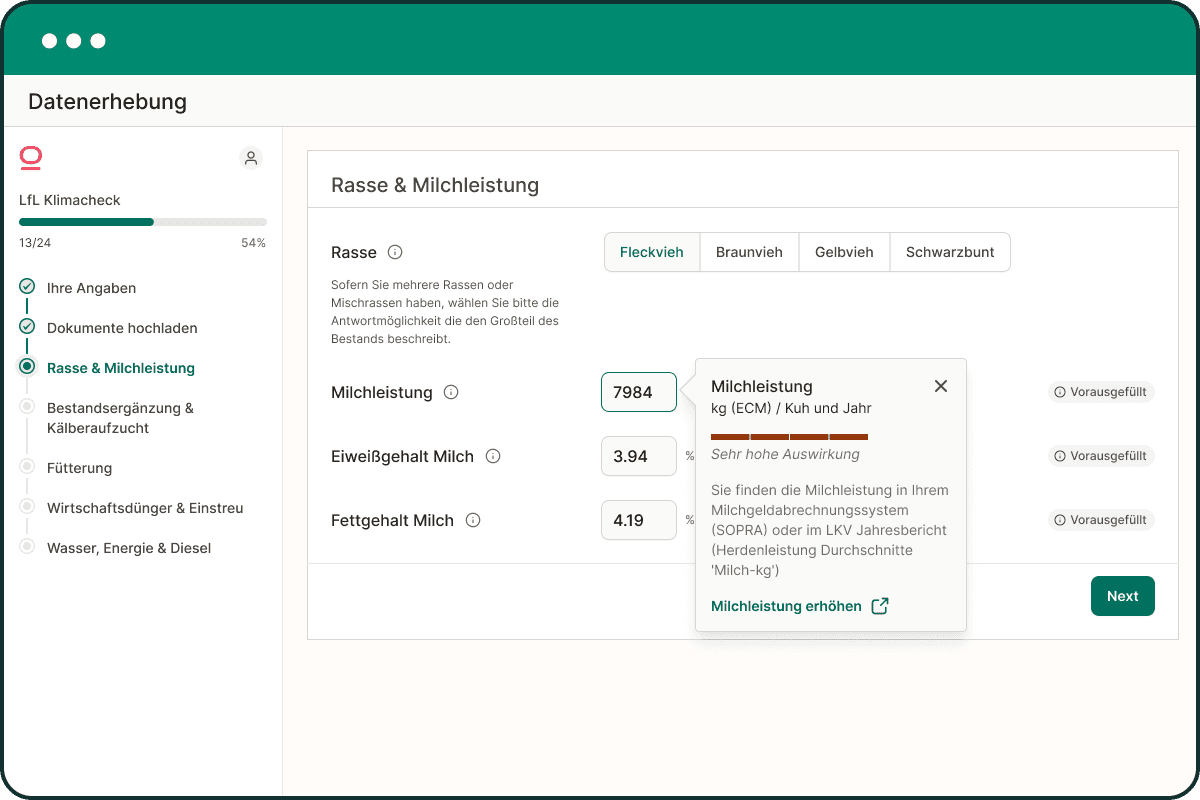Click the Sehr hohe Auswirkung impact bar

[x=789, y=437]
